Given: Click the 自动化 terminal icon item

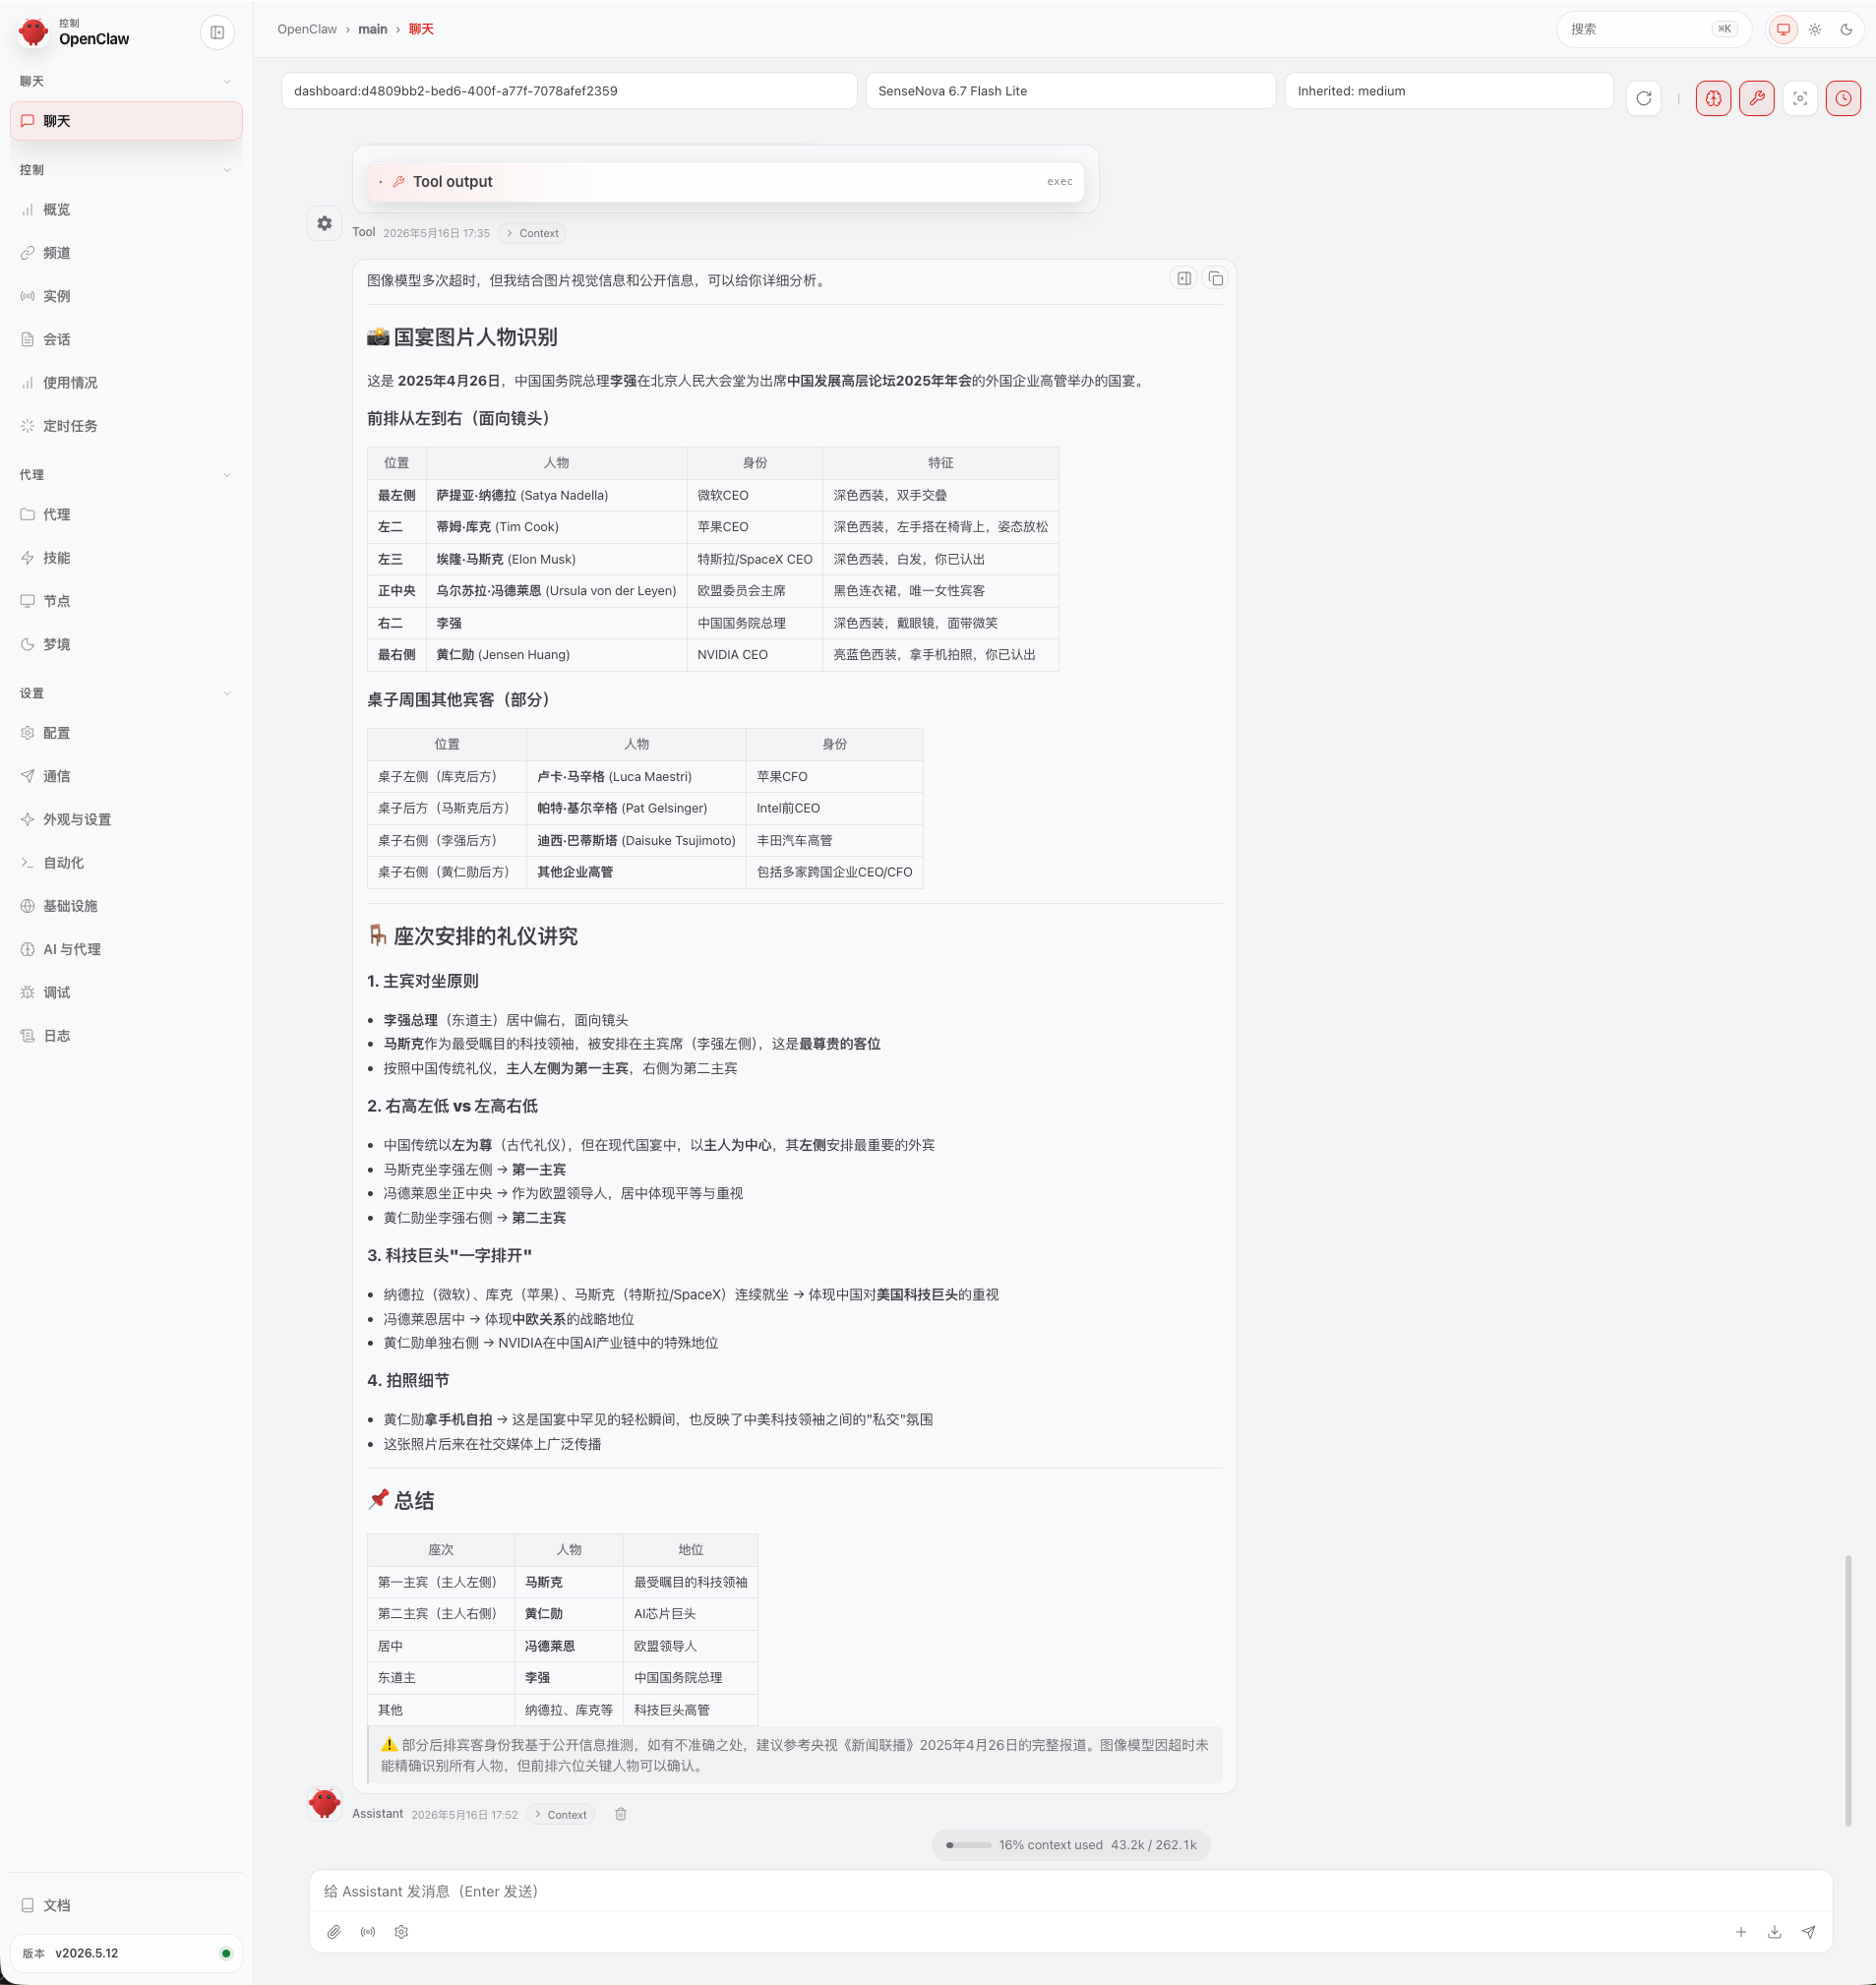Looking at the screenshot, I should click(x=126, y=863).
